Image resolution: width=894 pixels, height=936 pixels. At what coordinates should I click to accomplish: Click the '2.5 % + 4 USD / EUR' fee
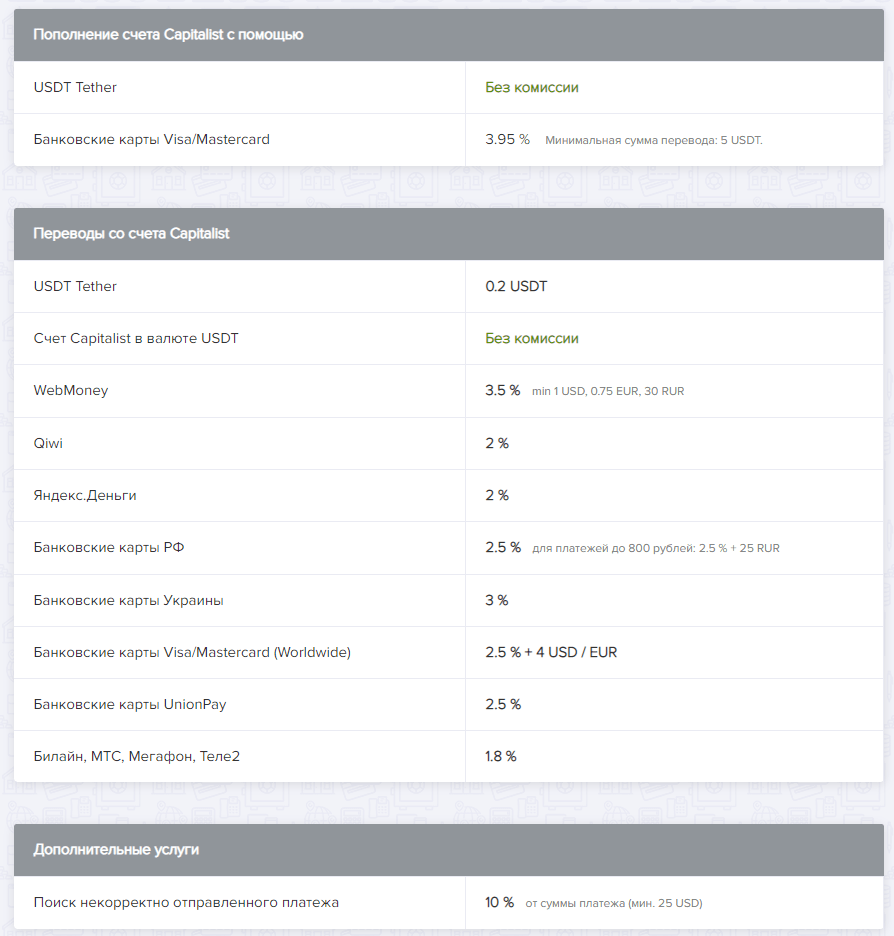(x=551, y=652)
